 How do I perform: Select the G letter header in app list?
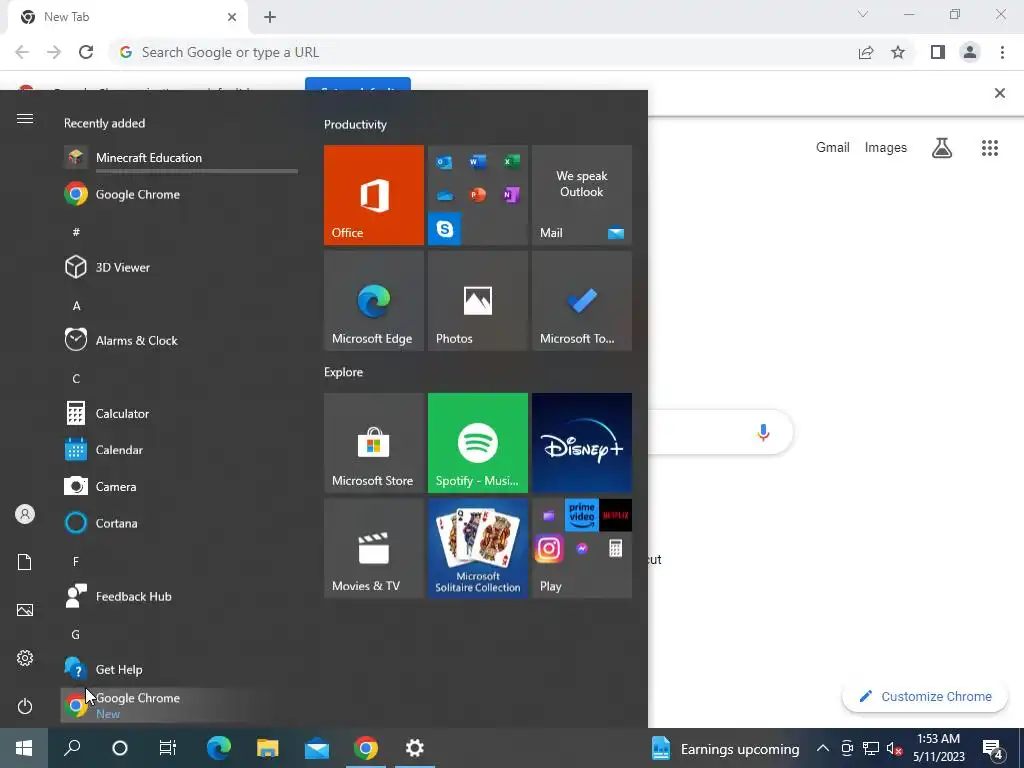click(76, 635)
